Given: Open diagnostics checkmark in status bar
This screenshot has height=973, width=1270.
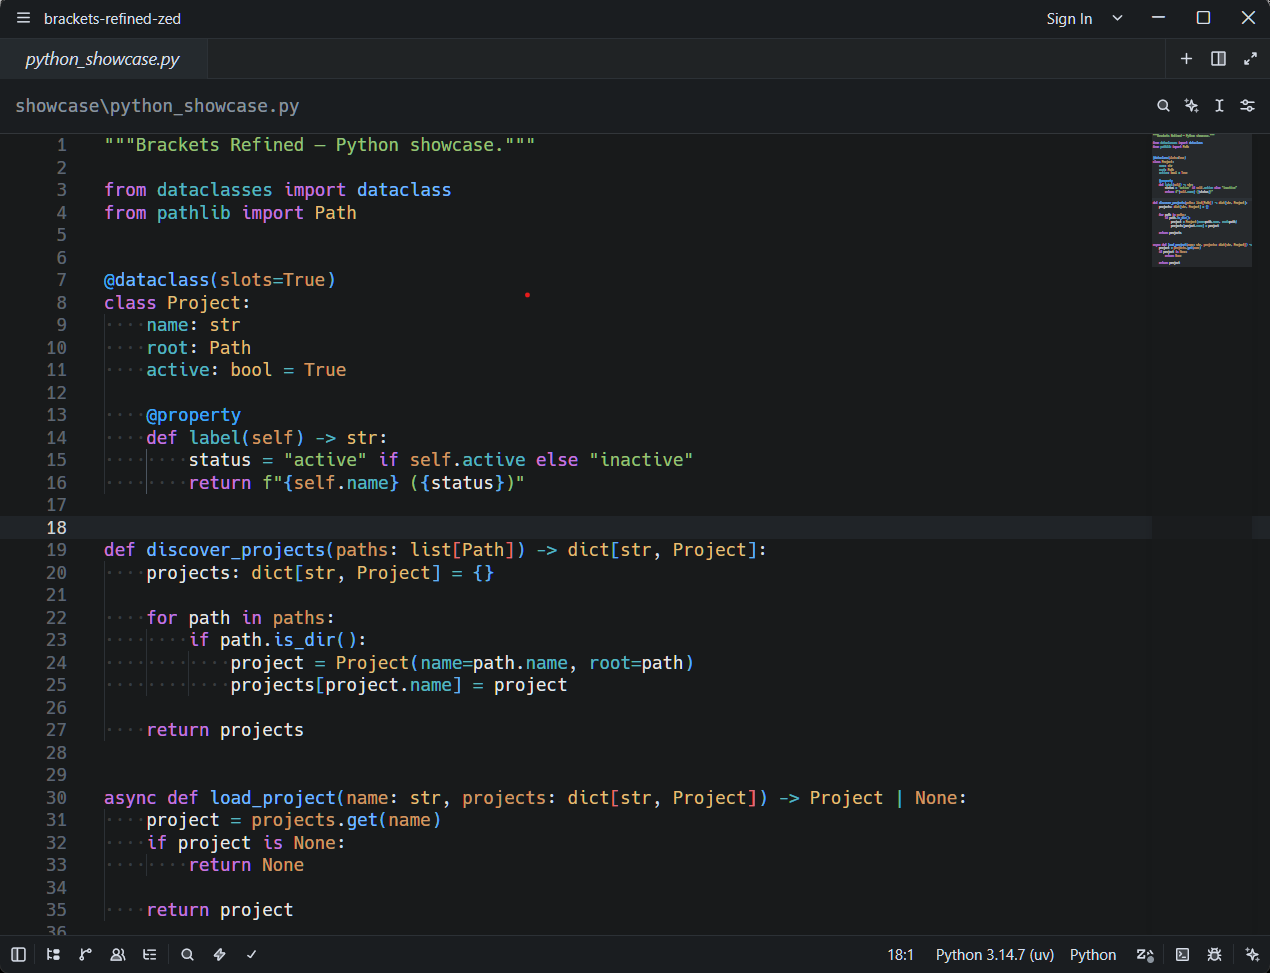Looking at the screenshot, I should click(x=251, y=954).
